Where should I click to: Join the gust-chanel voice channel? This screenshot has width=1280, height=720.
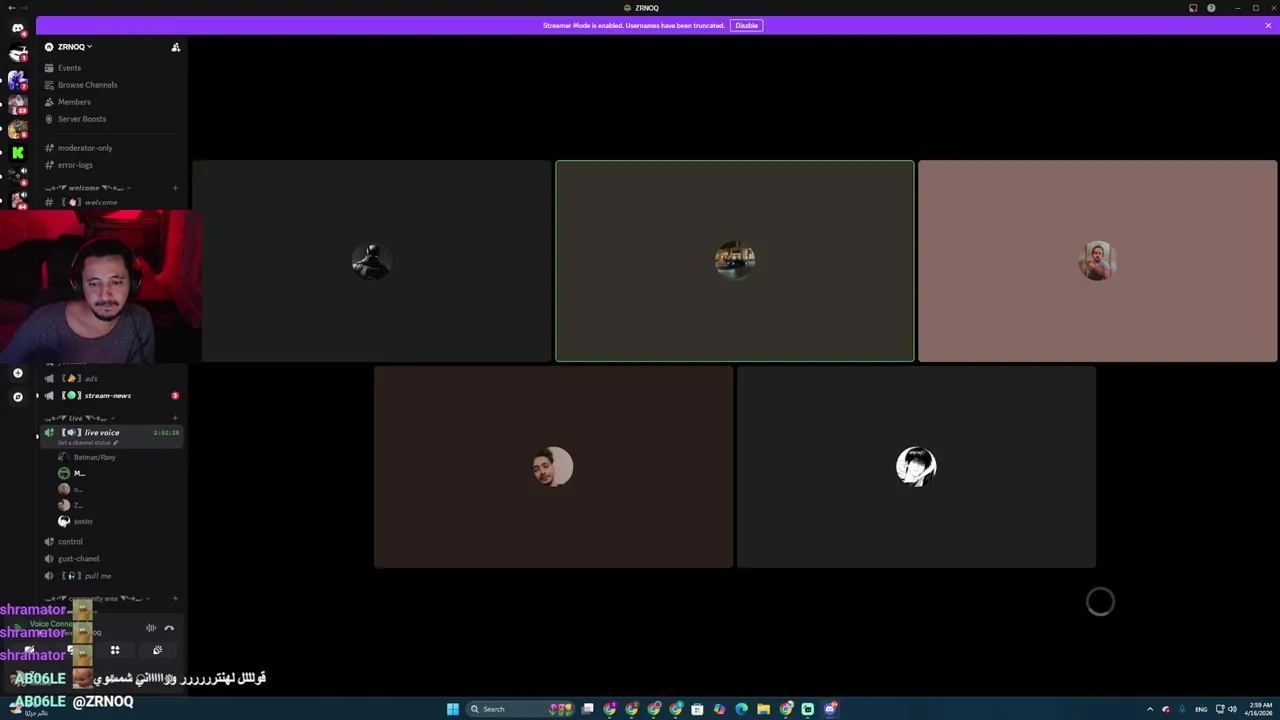(112, 559)
